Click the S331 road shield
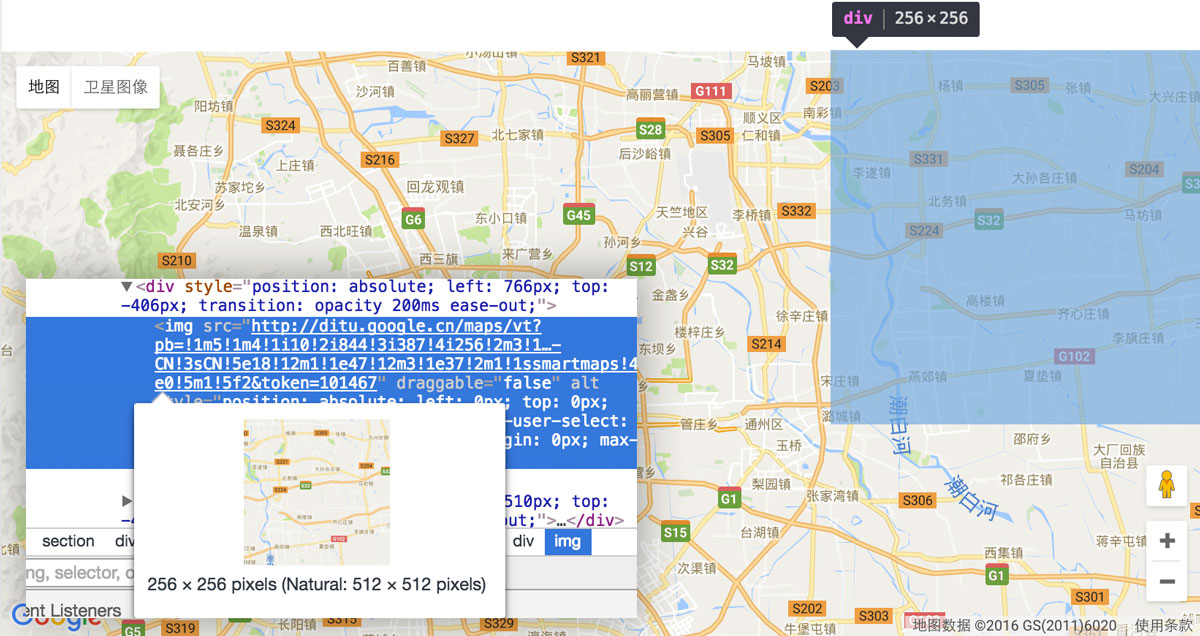The image size is (1200, 636). (929, 159)
